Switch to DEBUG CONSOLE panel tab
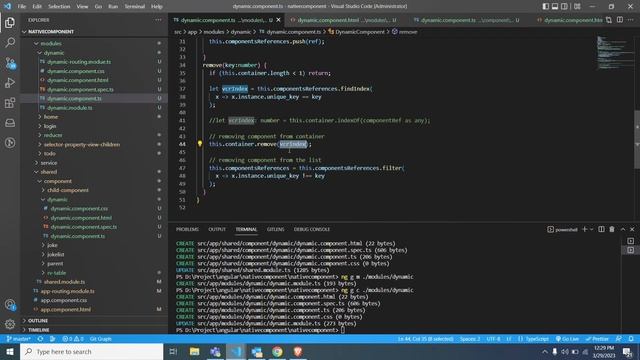 312,229
